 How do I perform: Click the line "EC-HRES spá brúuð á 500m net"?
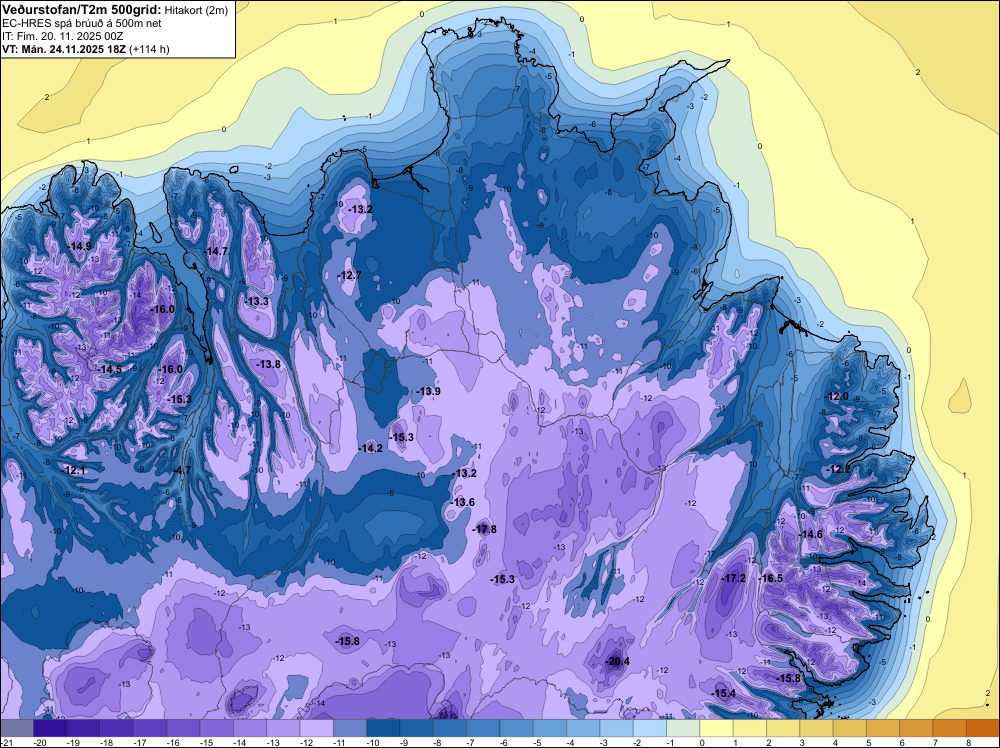coord(82,23)
